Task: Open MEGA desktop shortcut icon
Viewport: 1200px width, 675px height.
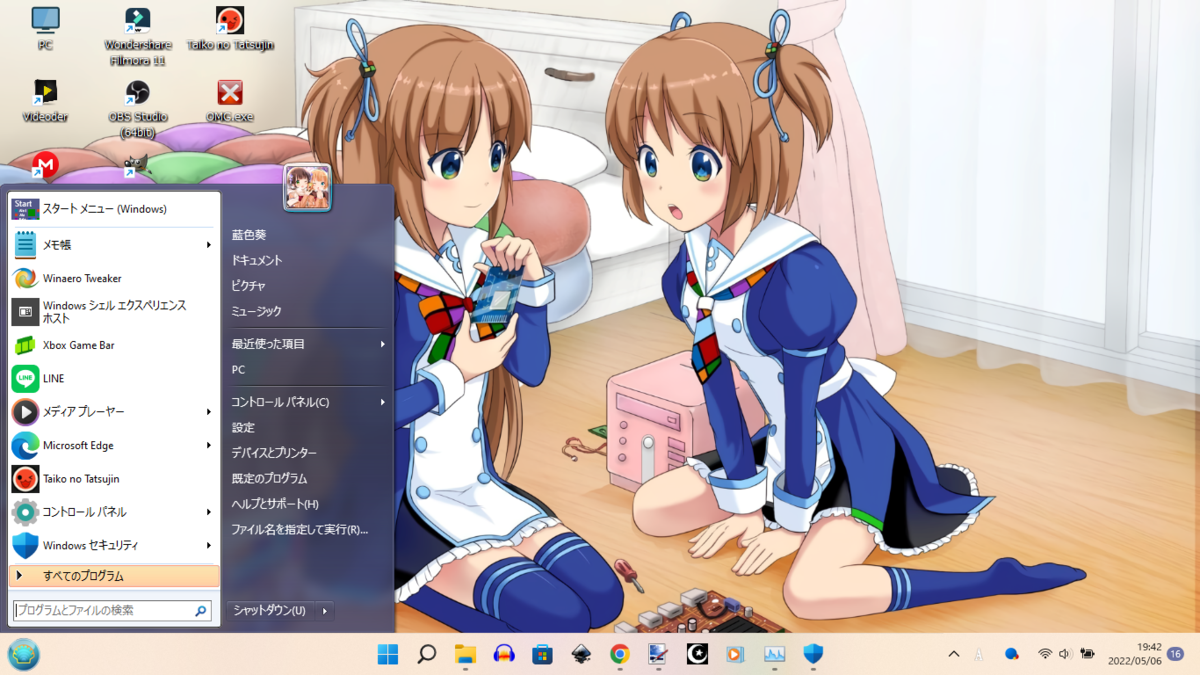Action: pos(45,165)
